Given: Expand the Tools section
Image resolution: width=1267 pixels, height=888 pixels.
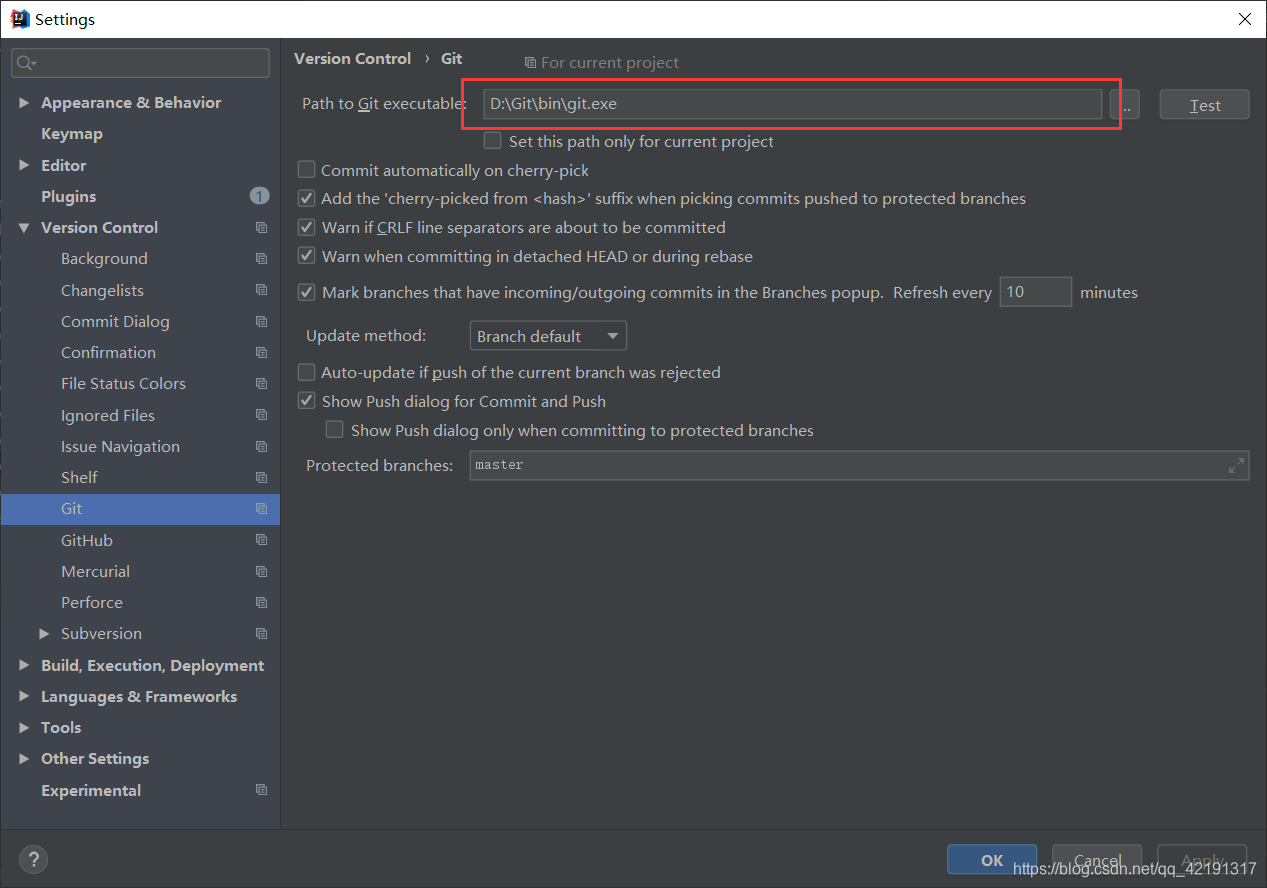Looking at the screenshot, I should [24, 728].
